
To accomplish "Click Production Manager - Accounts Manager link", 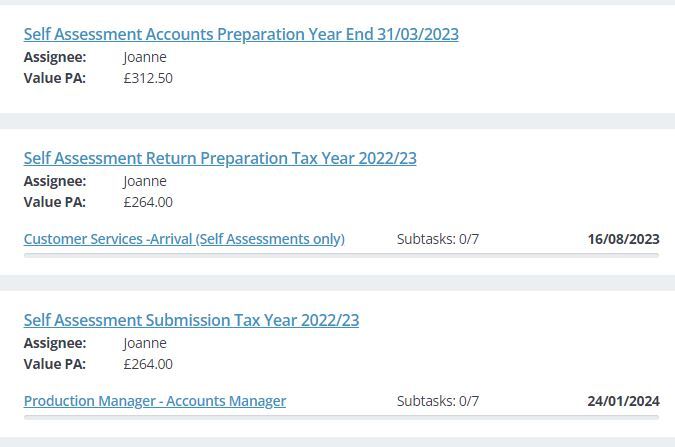I will pos(155,401).
